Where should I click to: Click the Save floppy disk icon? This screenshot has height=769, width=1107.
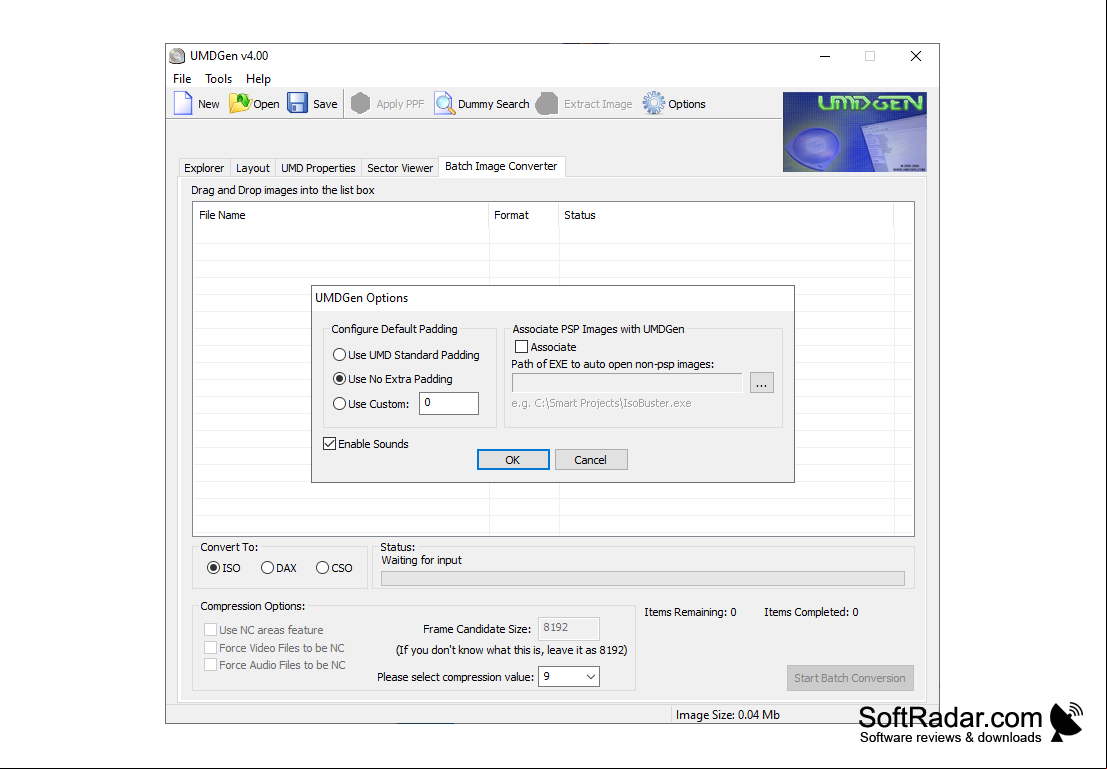pos(297,103)
